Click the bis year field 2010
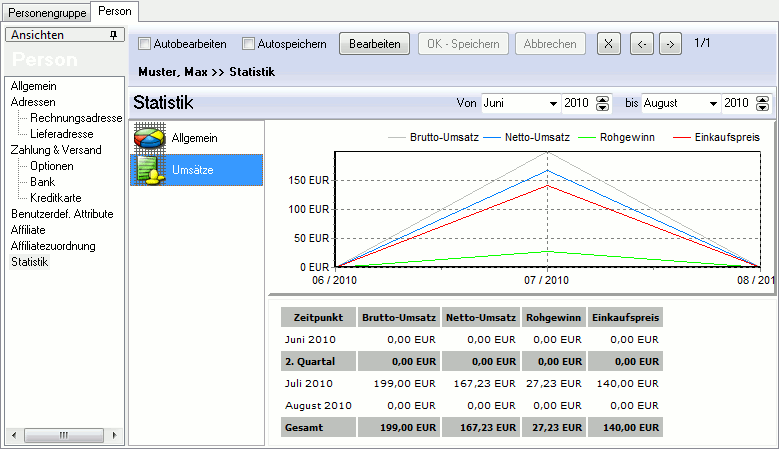 [737, 103]
